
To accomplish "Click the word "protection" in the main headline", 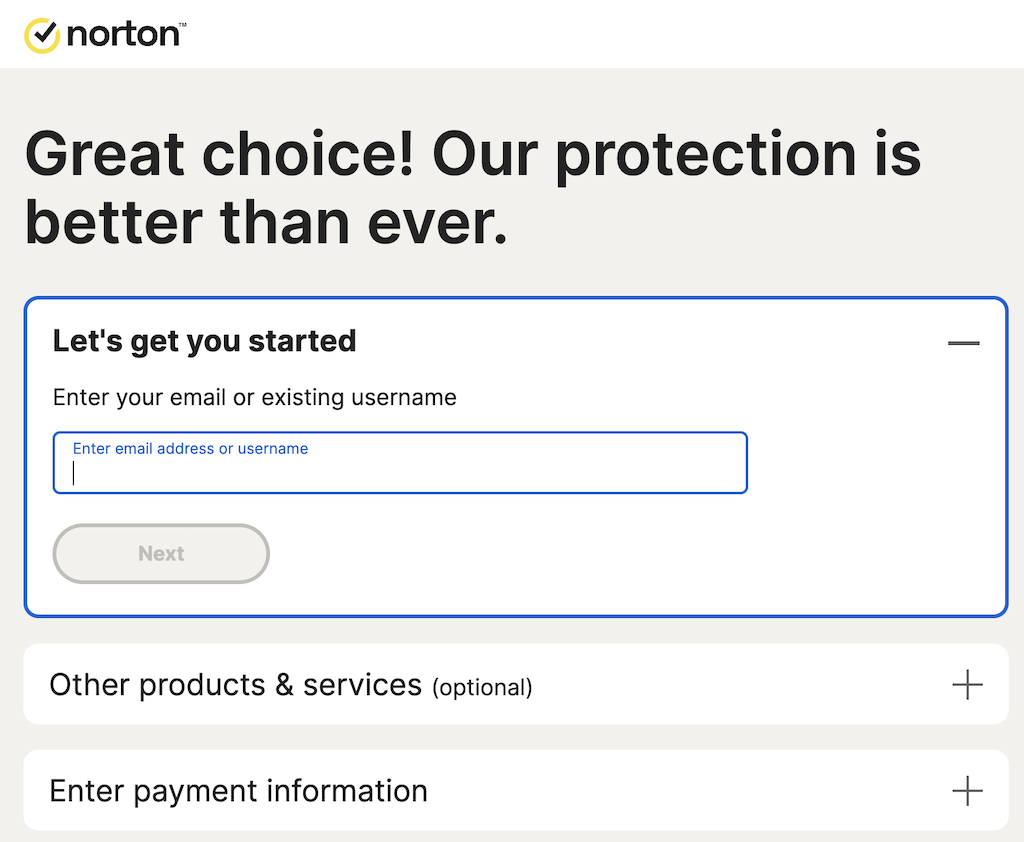I will tap(706, 155).
